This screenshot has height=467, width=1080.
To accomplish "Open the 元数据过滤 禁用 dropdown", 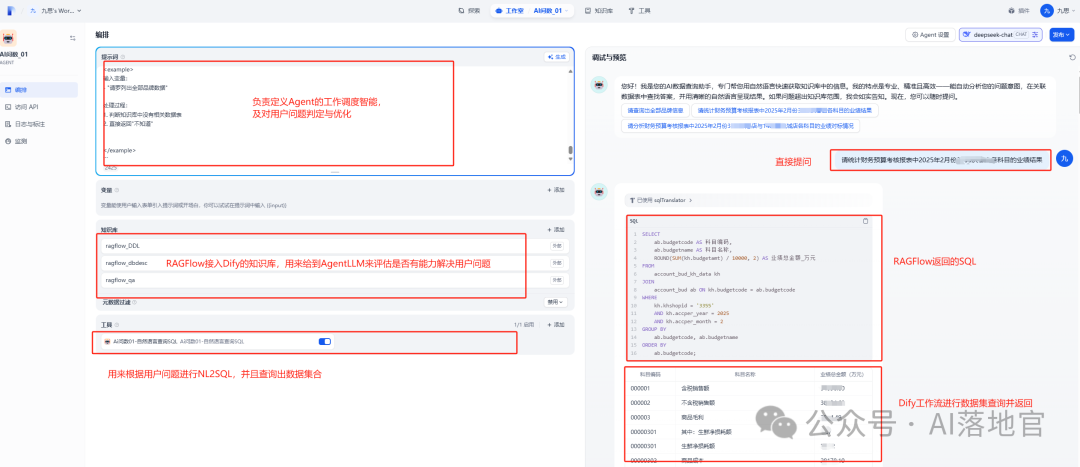I will click(x=555, y=302).
